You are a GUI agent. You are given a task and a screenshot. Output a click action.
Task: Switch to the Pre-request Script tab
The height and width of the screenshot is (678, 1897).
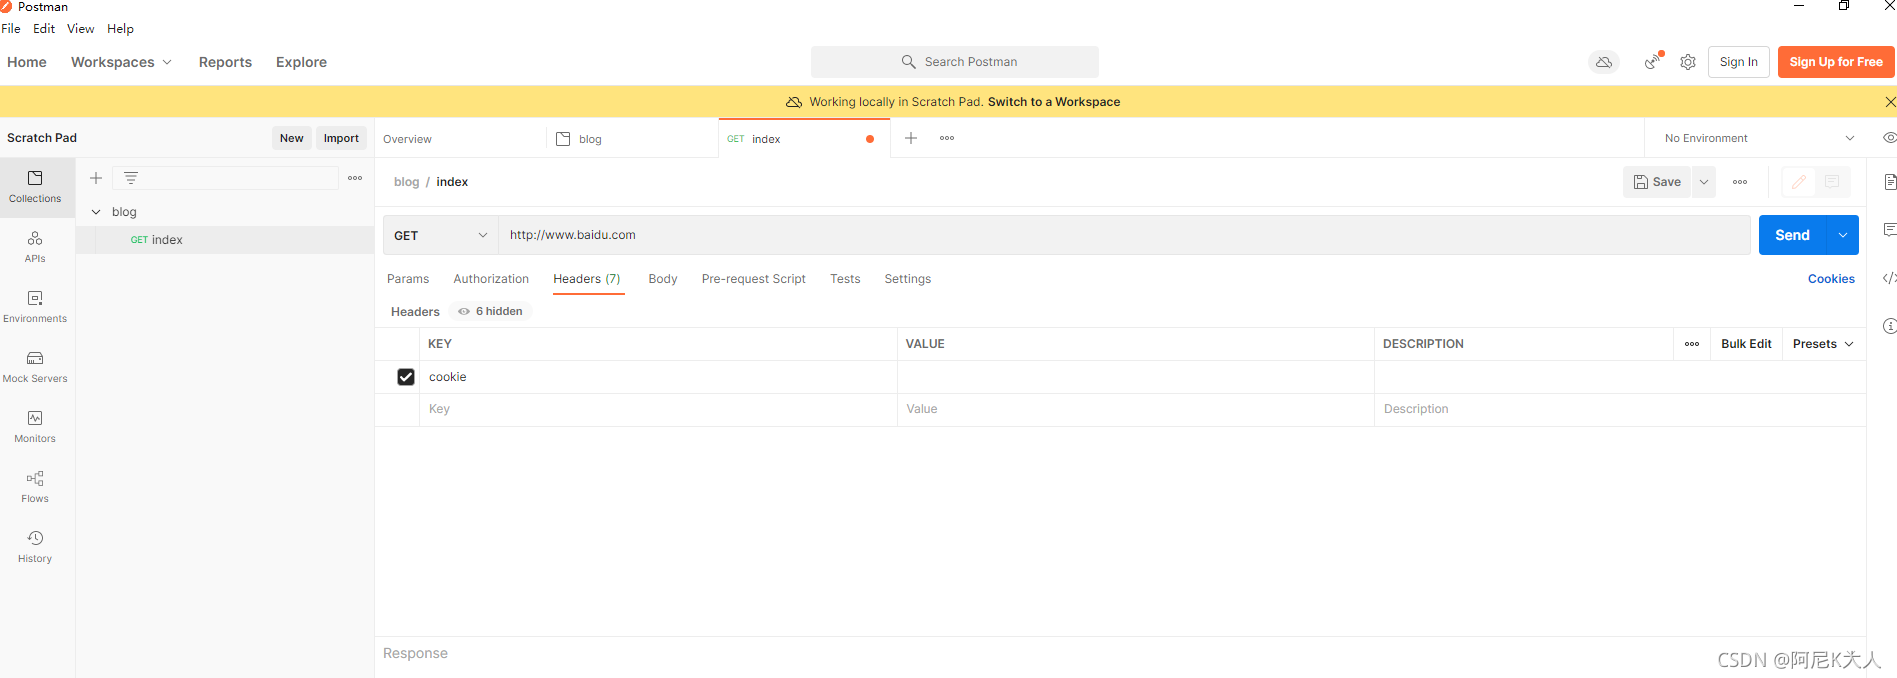tap(754, 279)
